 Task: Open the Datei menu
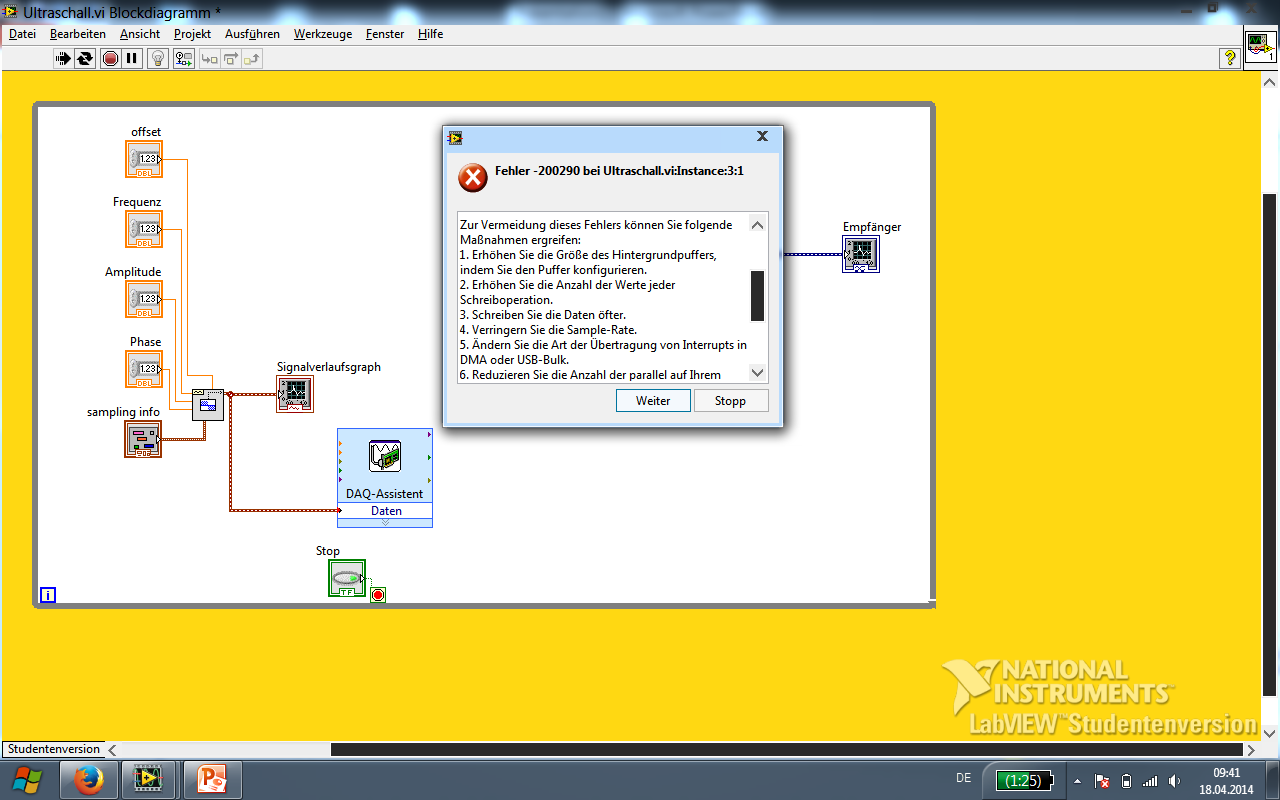[22, 34]
